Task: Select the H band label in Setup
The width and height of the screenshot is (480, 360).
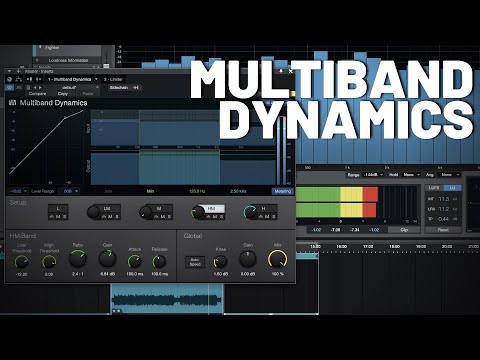Action: [263, 209]
